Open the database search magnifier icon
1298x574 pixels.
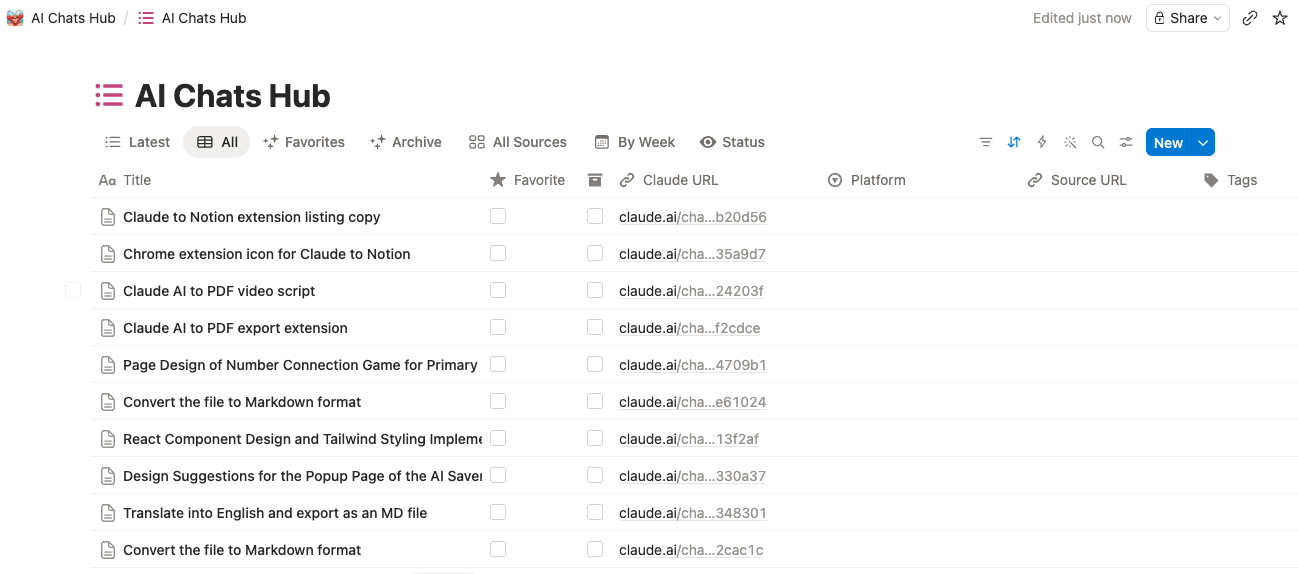tap(1098, 142)
